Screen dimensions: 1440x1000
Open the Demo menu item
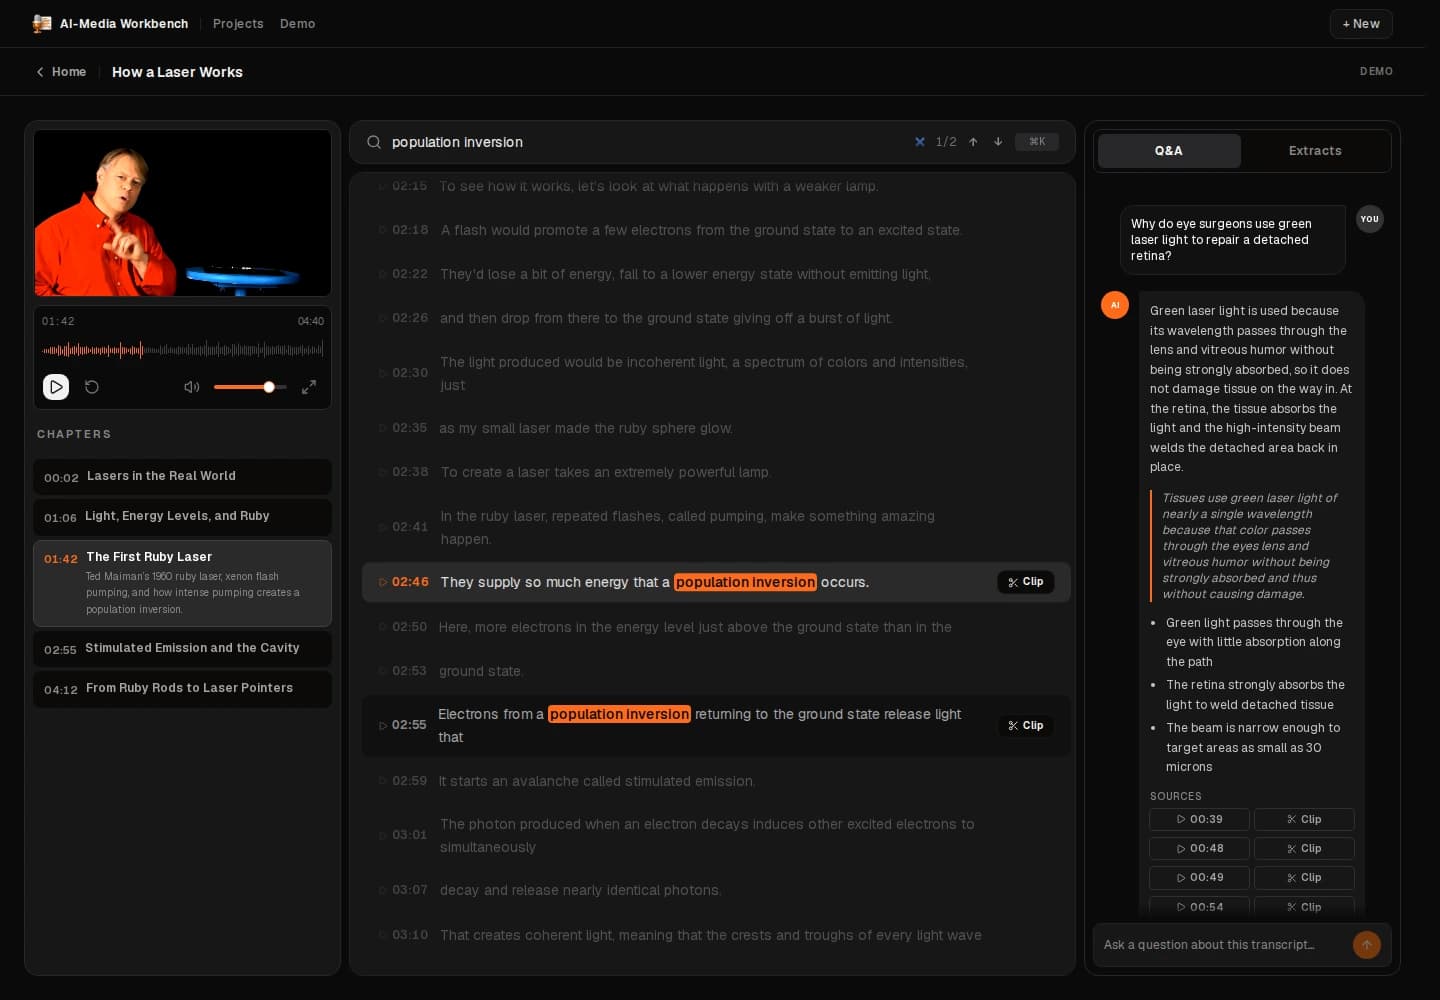pyautogui.click(x=297, y=24)
